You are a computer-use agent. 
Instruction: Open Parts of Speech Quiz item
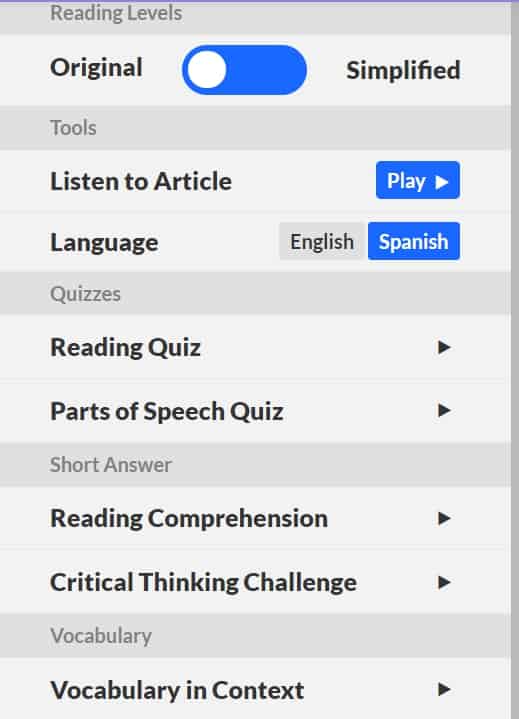[255, 411]
